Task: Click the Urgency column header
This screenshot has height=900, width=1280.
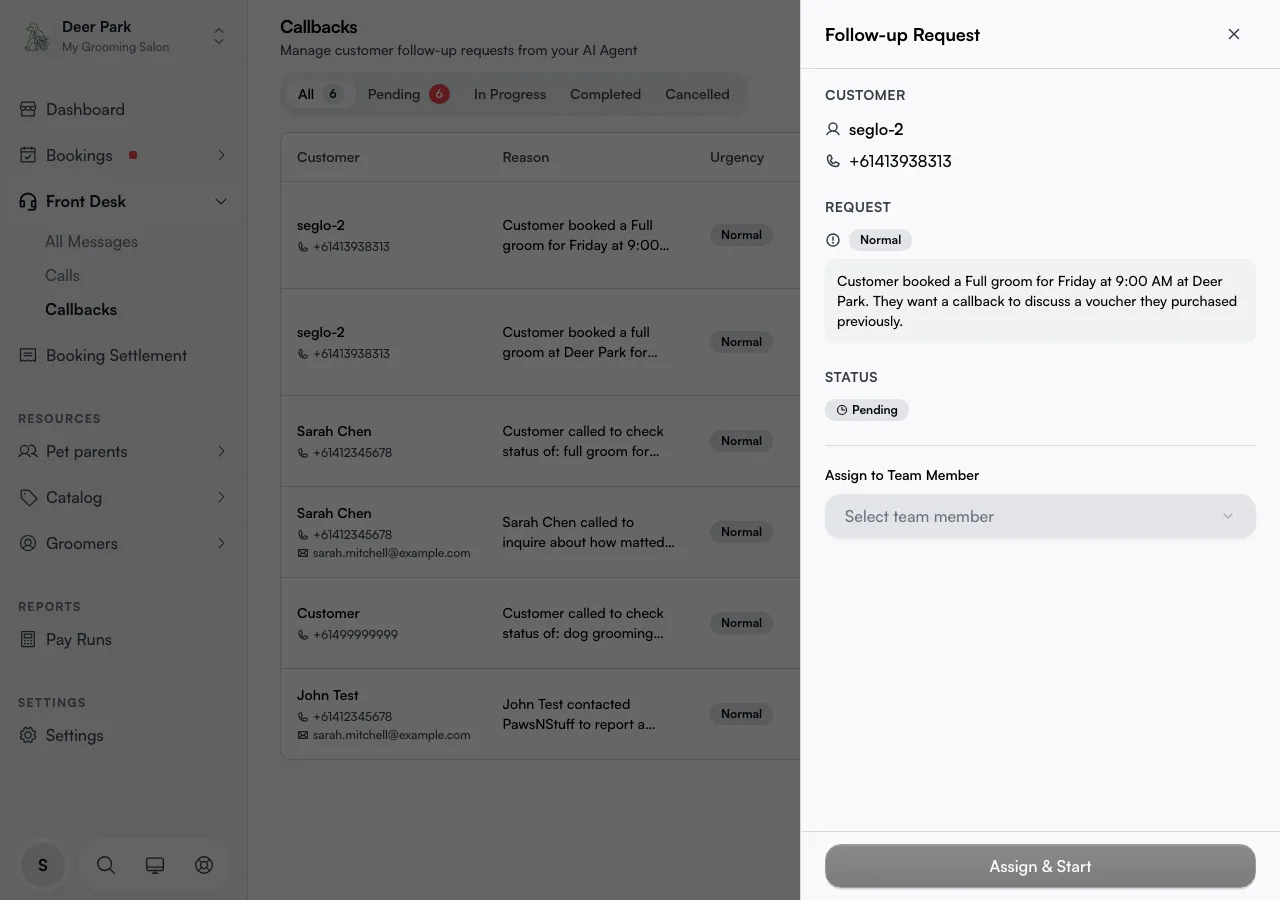Action: [737, 157]
